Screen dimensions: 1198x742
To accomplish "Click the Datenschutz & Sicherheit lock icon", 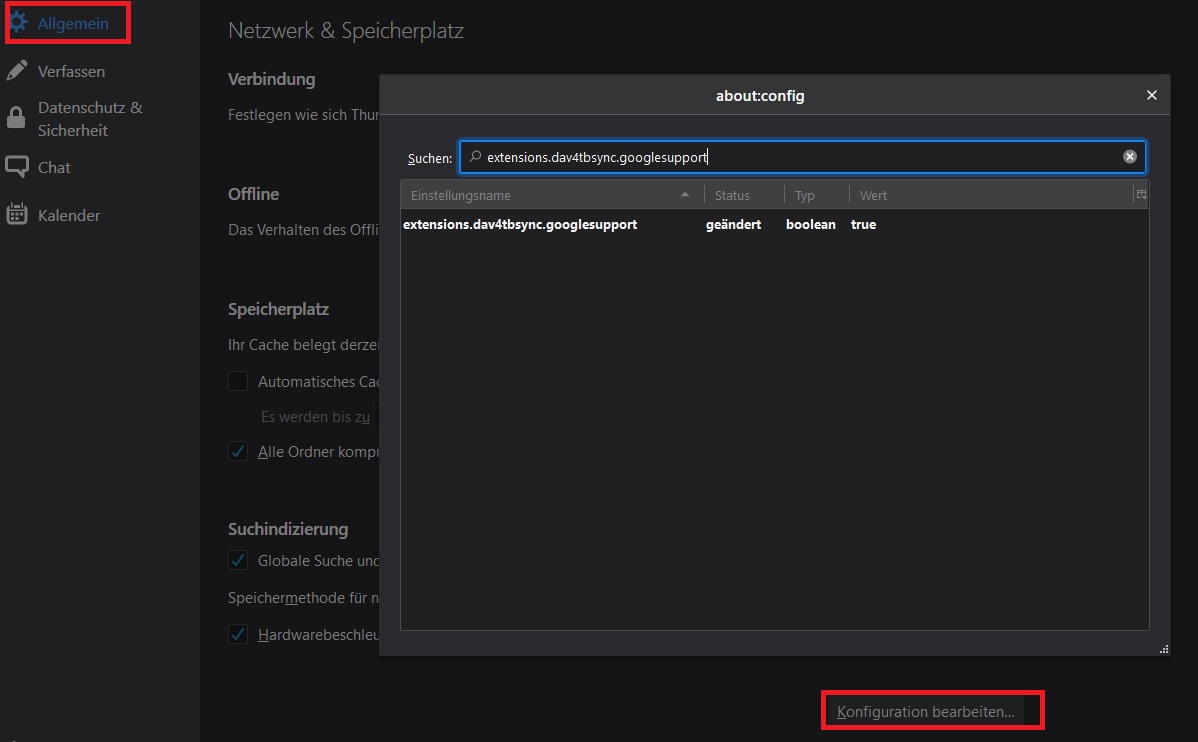I will [17, 118].
